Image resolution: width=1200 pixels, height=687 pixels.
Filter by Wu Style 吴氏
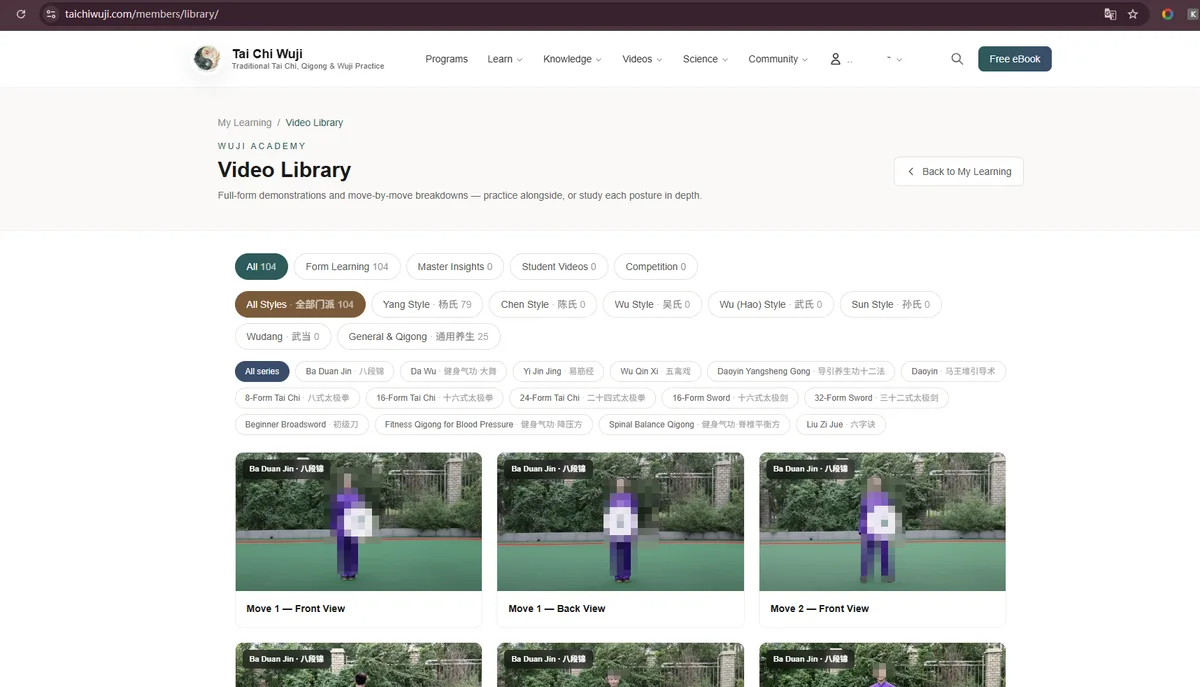click(652, 304)
